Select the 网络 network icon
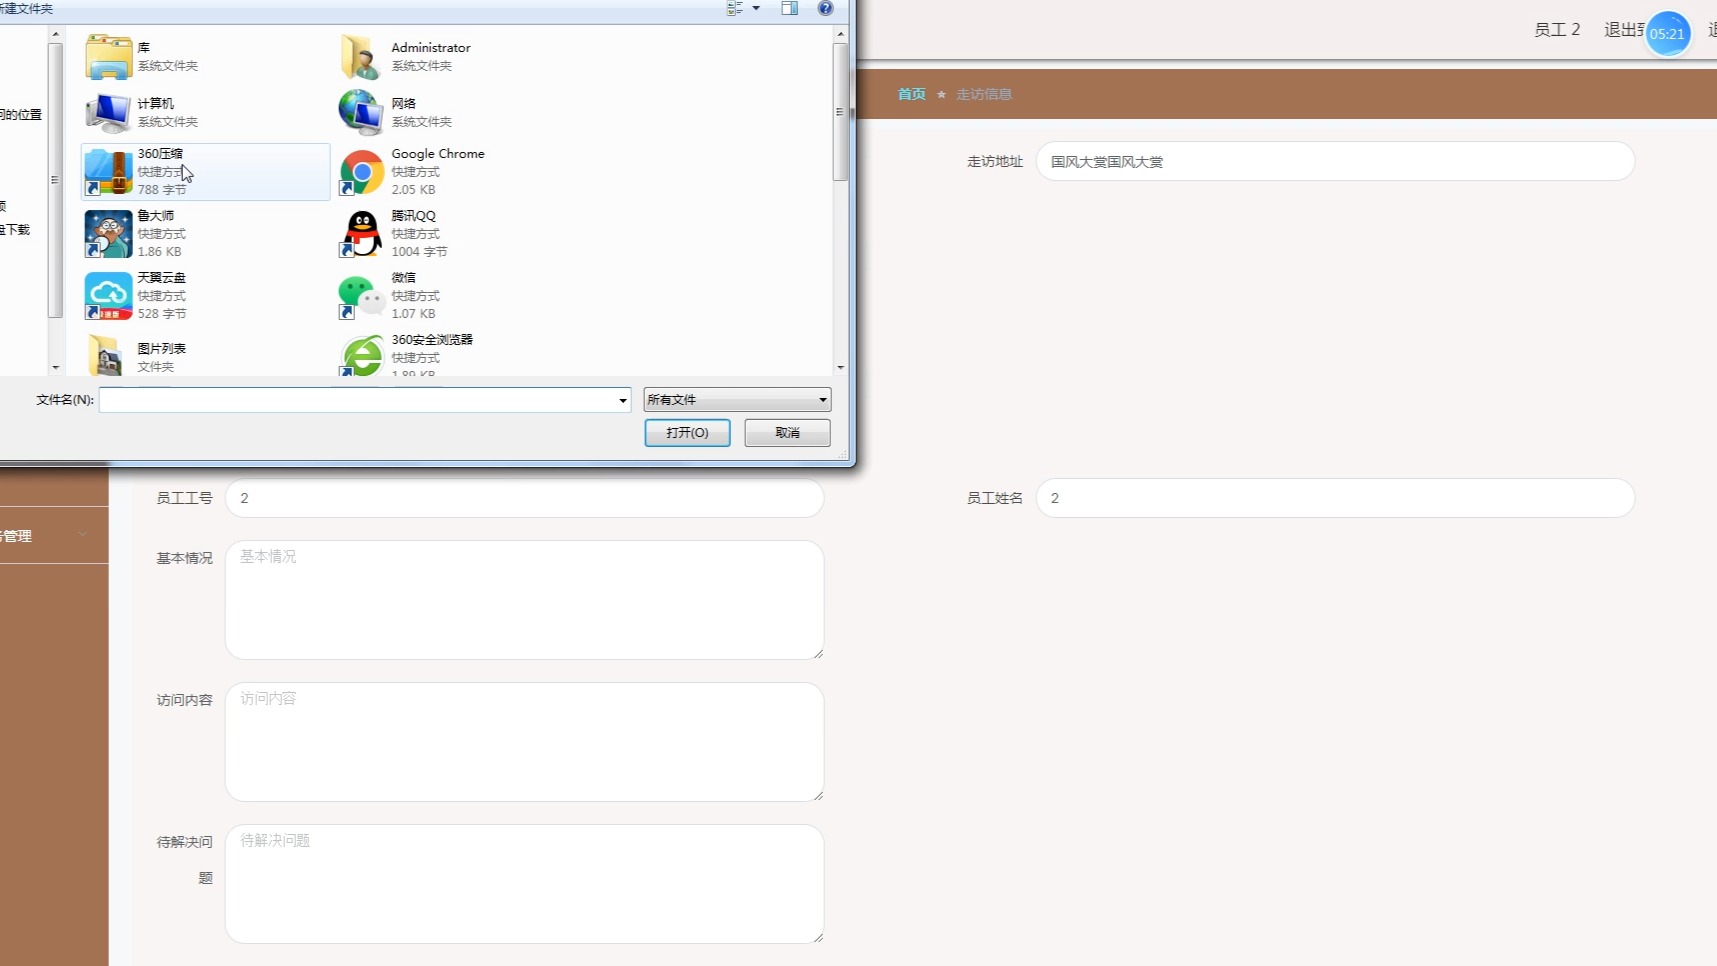The width and height of the screenshot is (1717, 966). pos(361,112)
